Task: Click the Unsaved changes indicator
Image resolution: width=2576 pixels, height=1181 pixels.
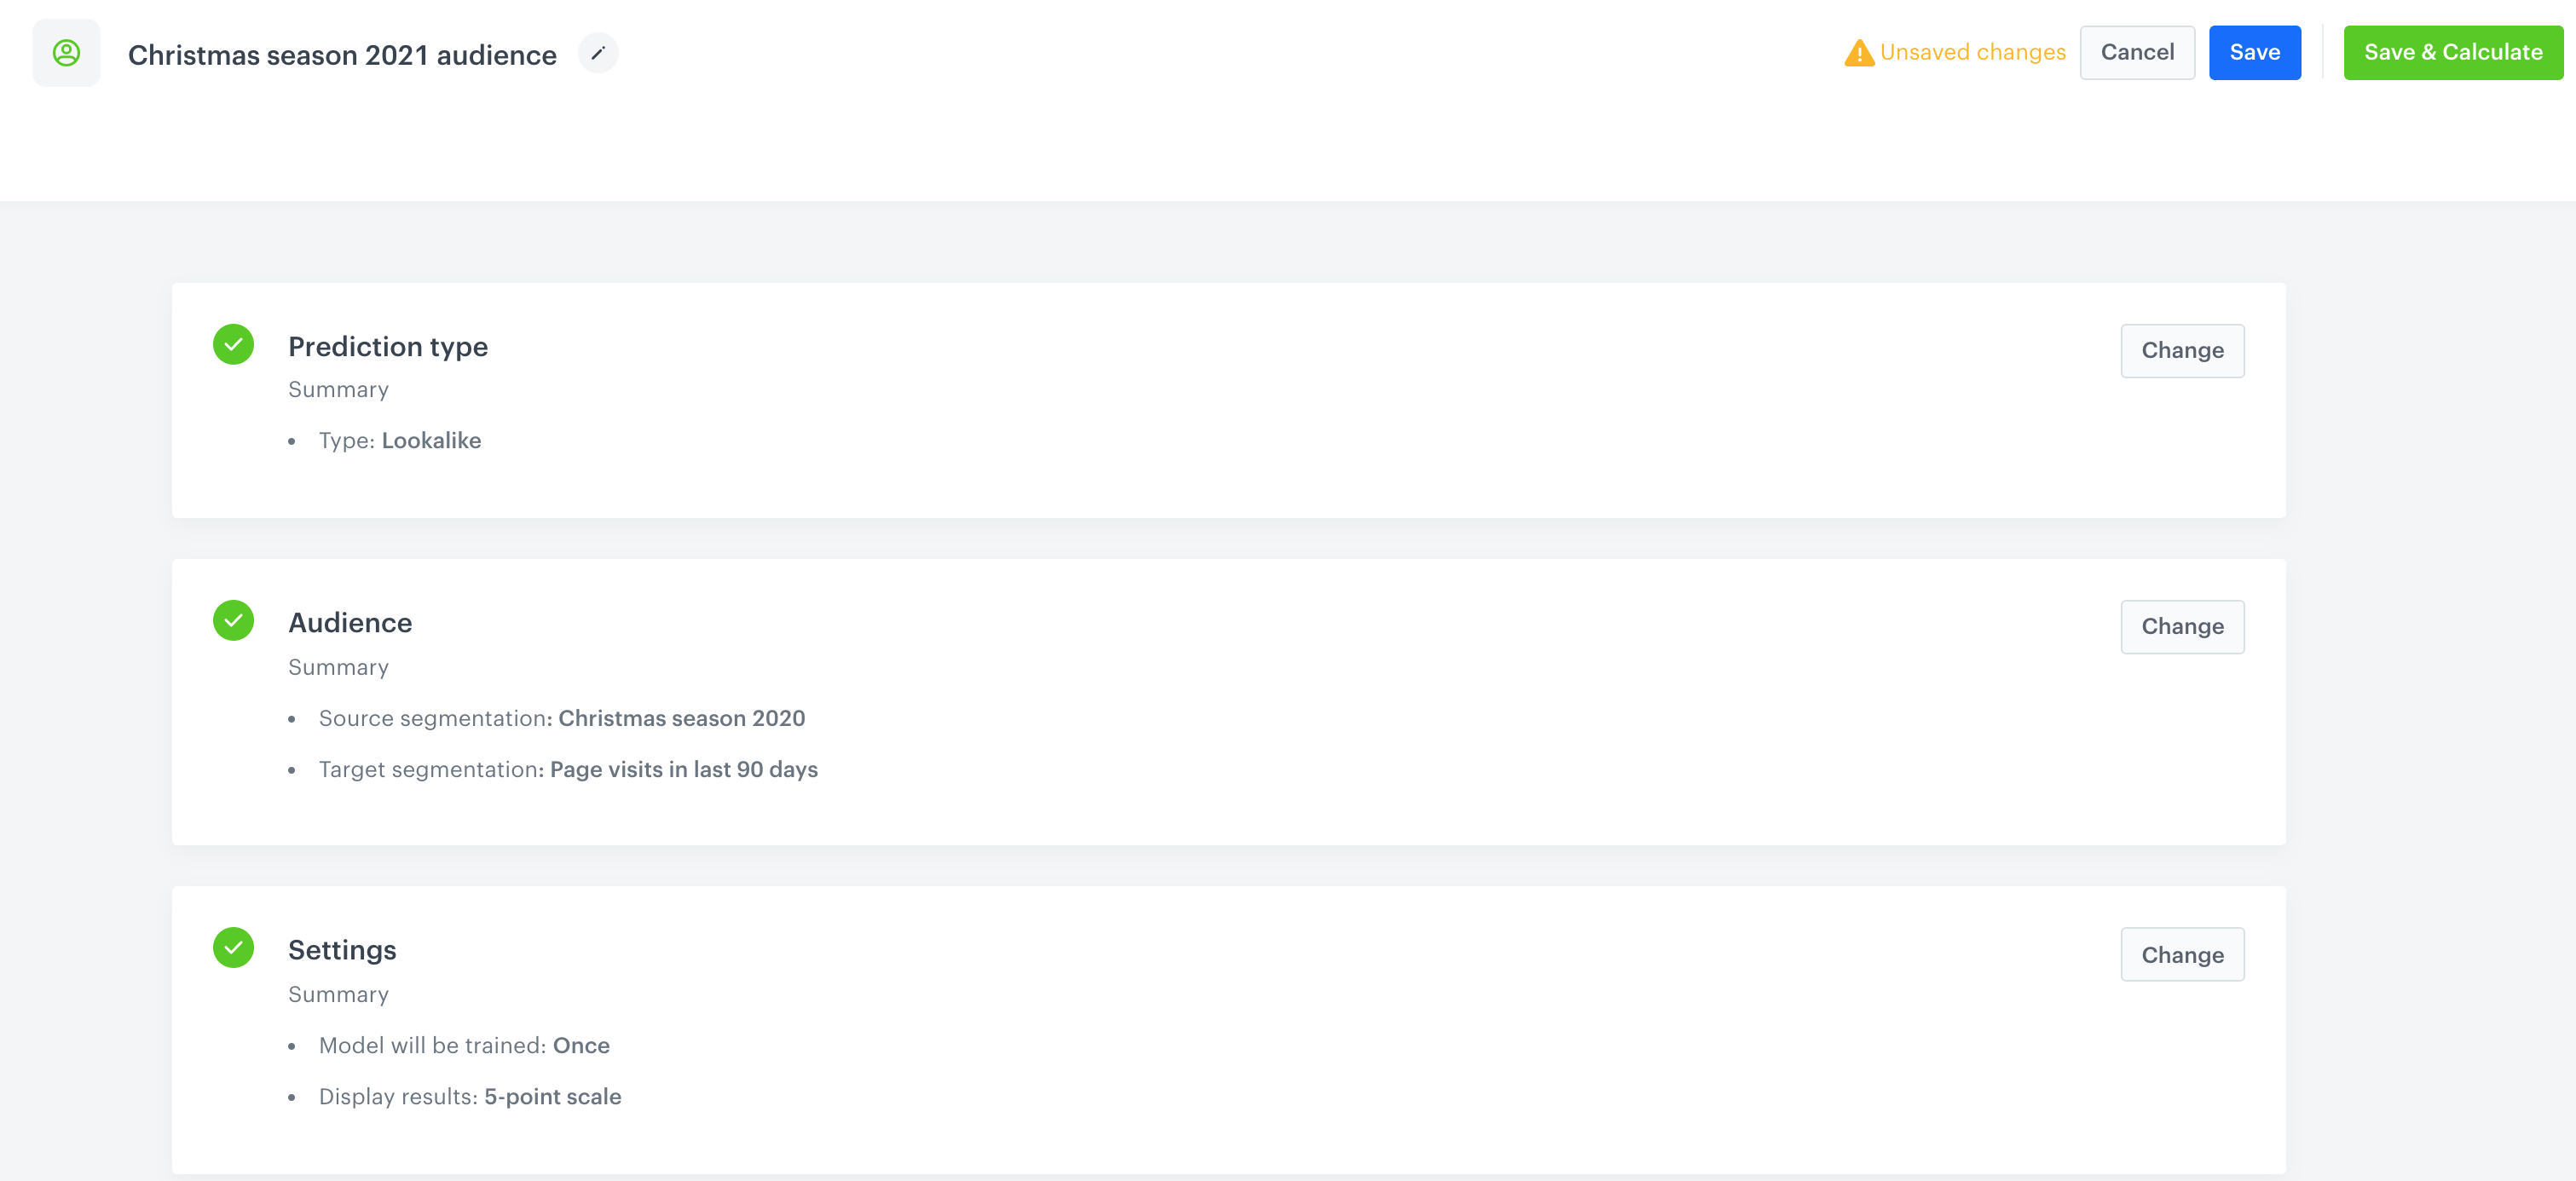Action: click(x=1973, y=52)
